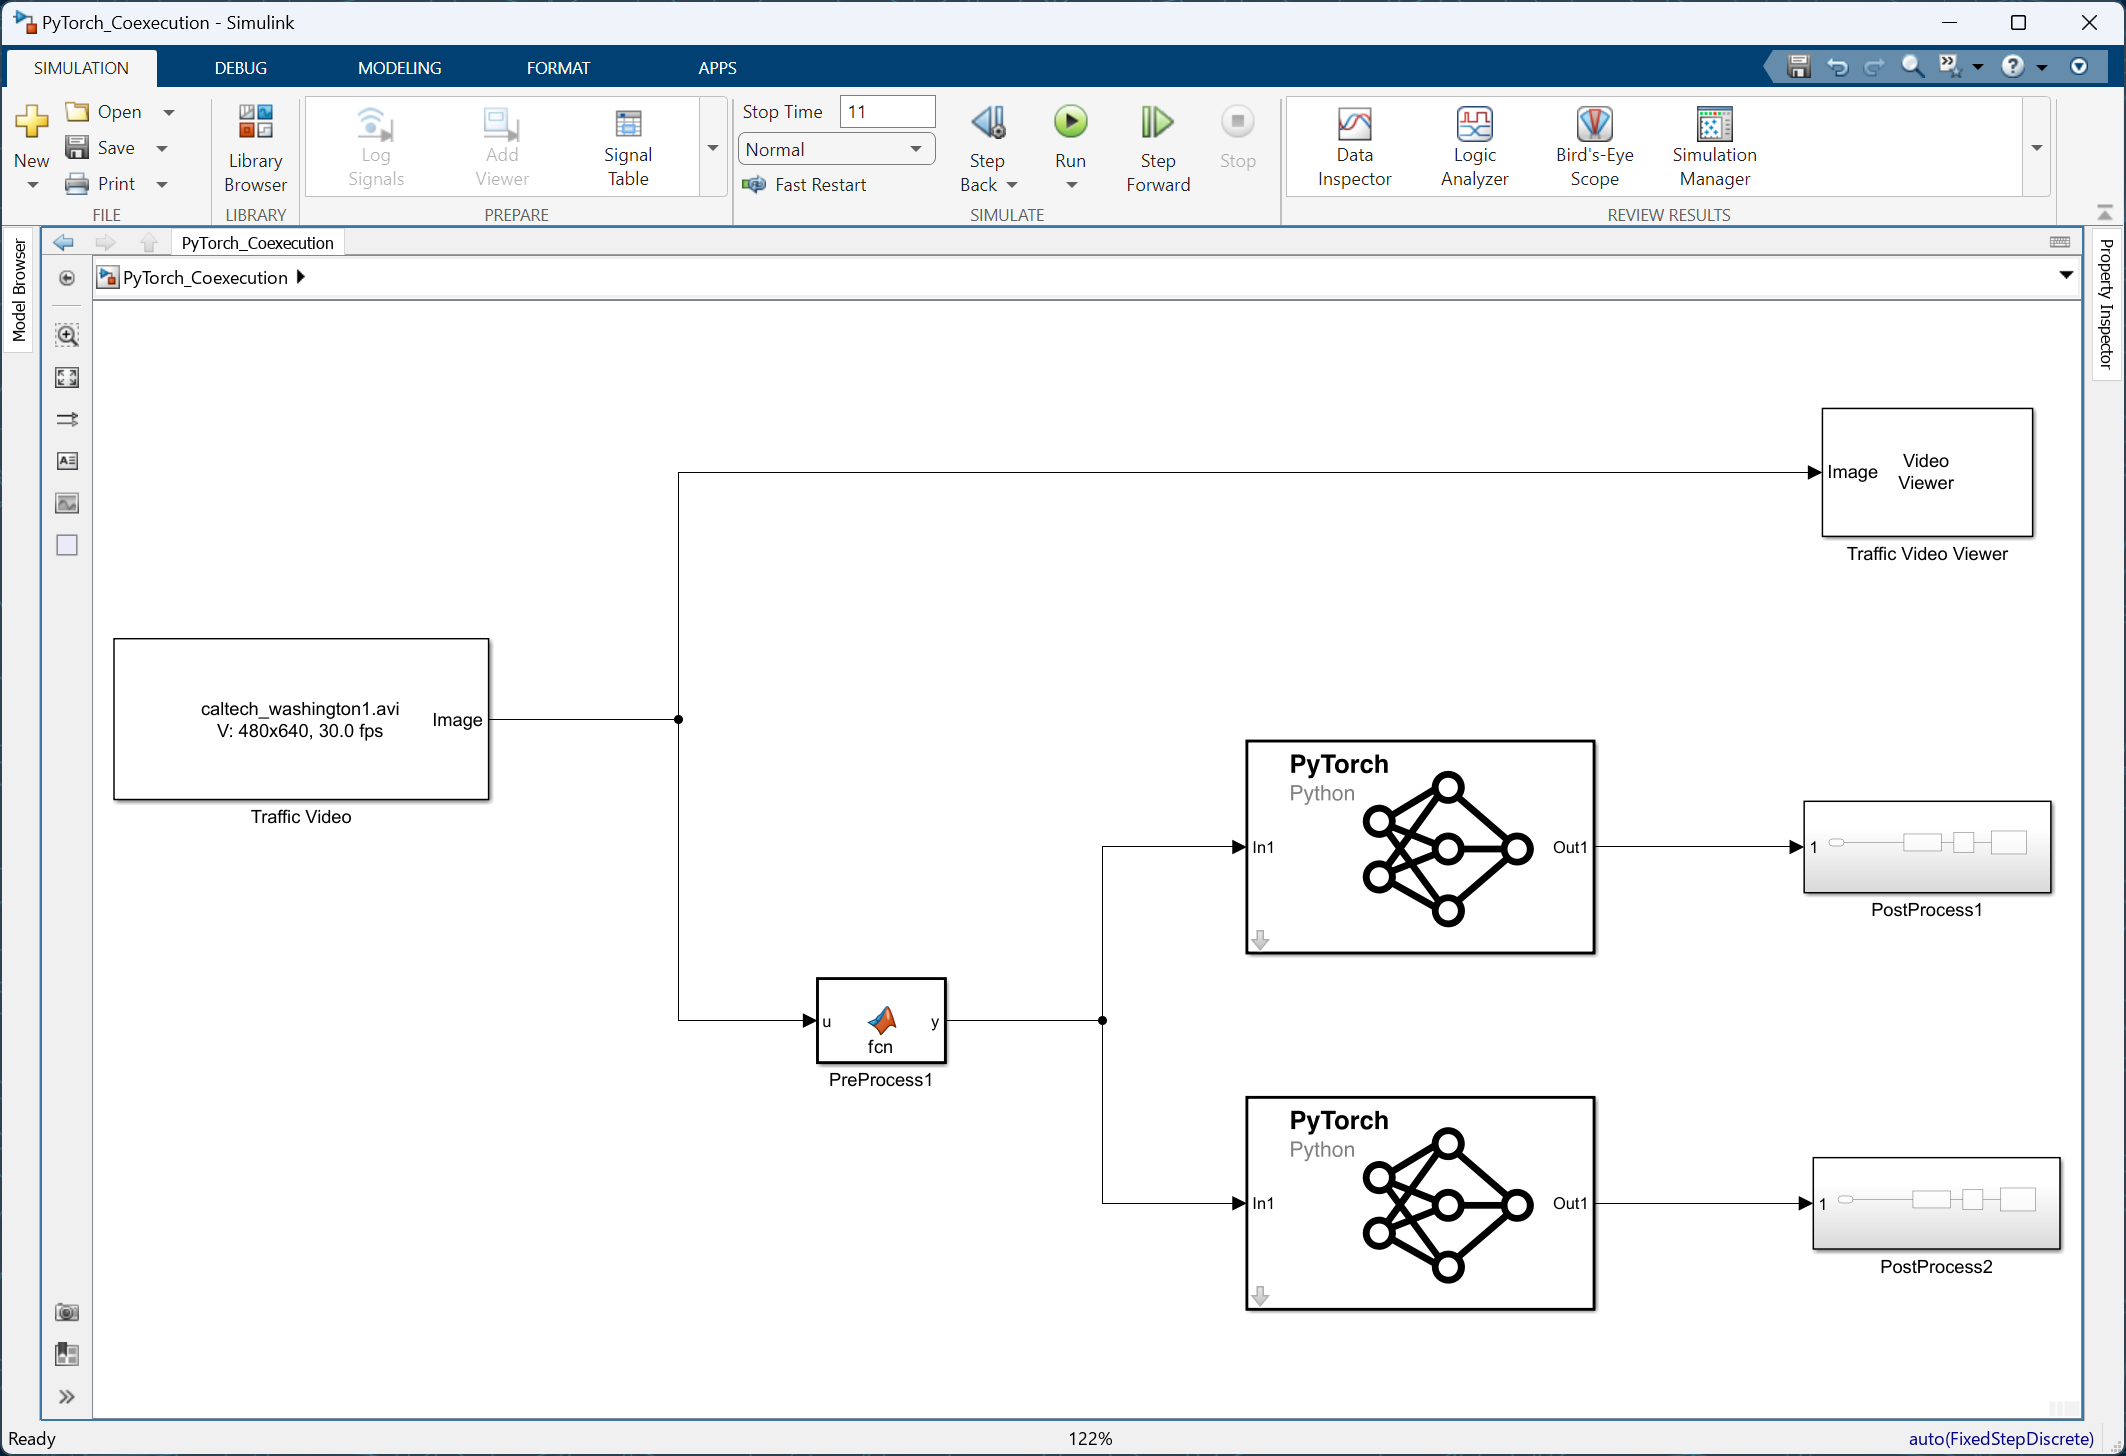Open the address bar dropdown arrow
Screen dimensions: 2126x1456
2066,276
